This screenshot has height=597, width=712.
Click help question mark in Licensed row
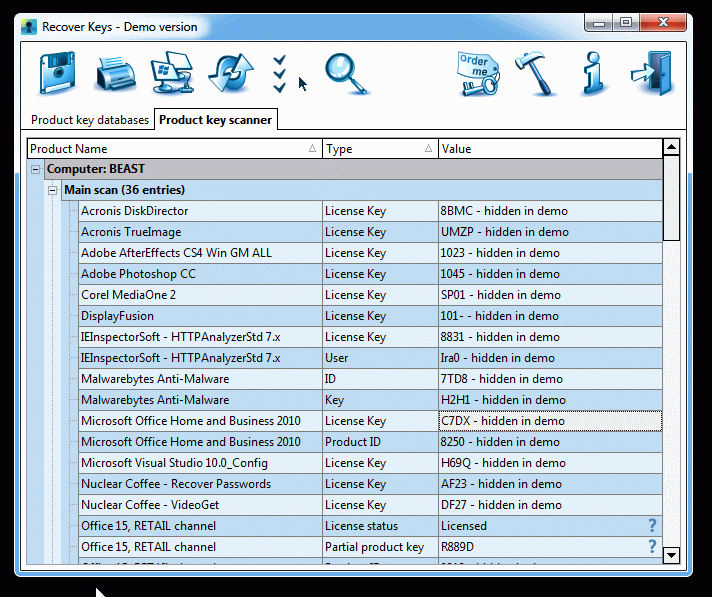point(652,526)
